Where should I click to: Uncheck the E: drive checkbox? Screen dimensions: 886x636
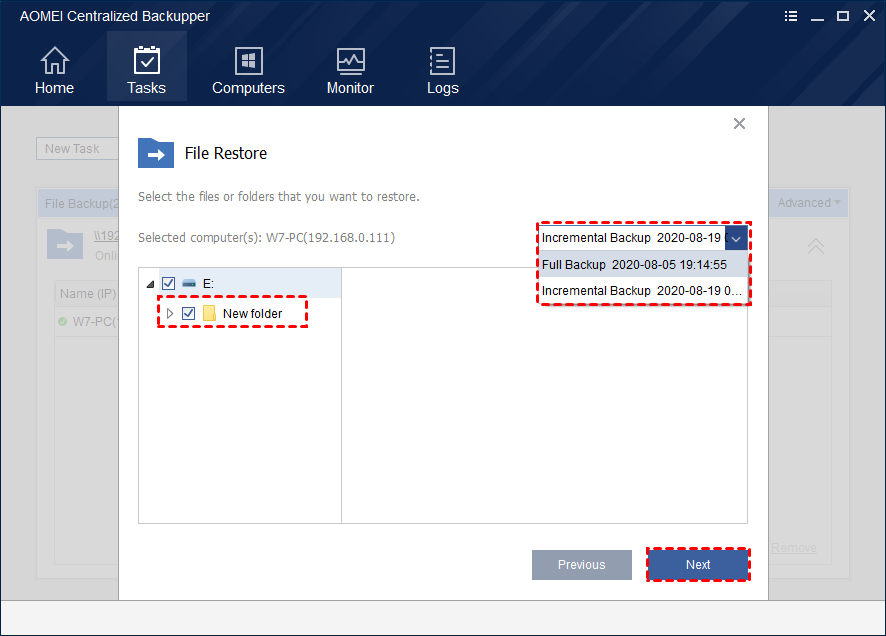pyautogui.click(x=168, y=284)
